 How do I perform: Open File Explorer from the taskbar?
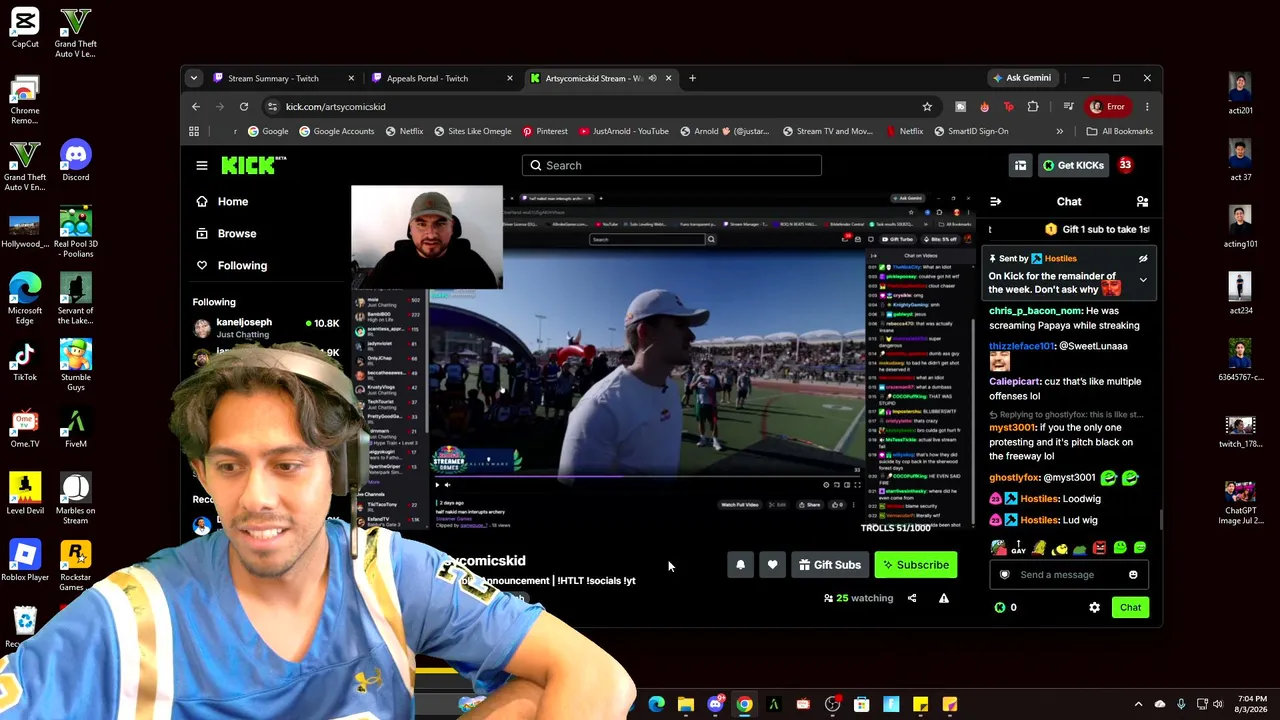(686, 704)
